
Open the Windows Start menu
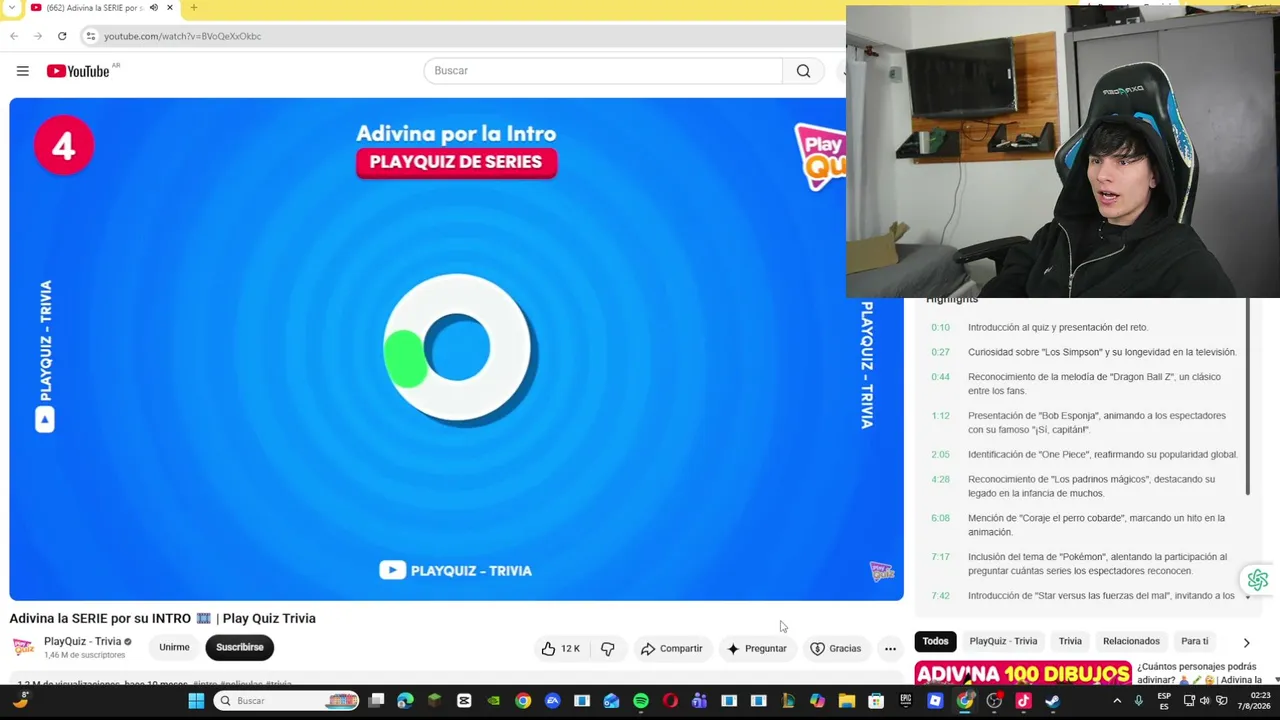(196, 701)
